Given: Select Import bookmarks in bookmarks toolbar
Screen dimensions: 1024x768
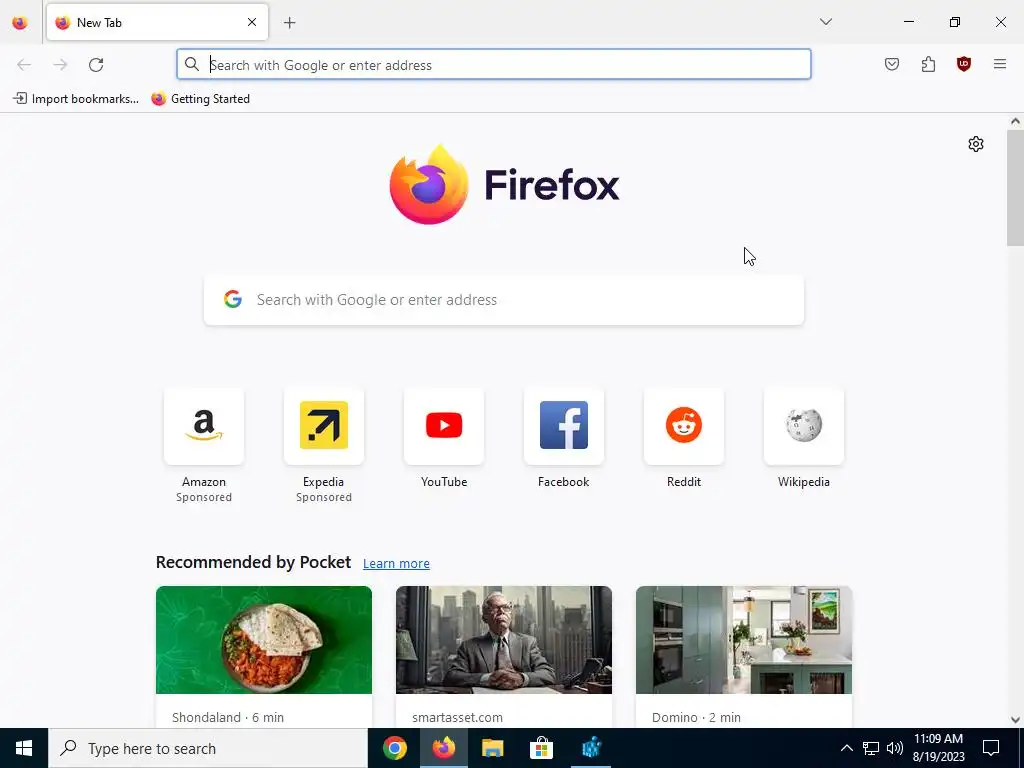Looking at the screenshot, I should tap(76, 99).
